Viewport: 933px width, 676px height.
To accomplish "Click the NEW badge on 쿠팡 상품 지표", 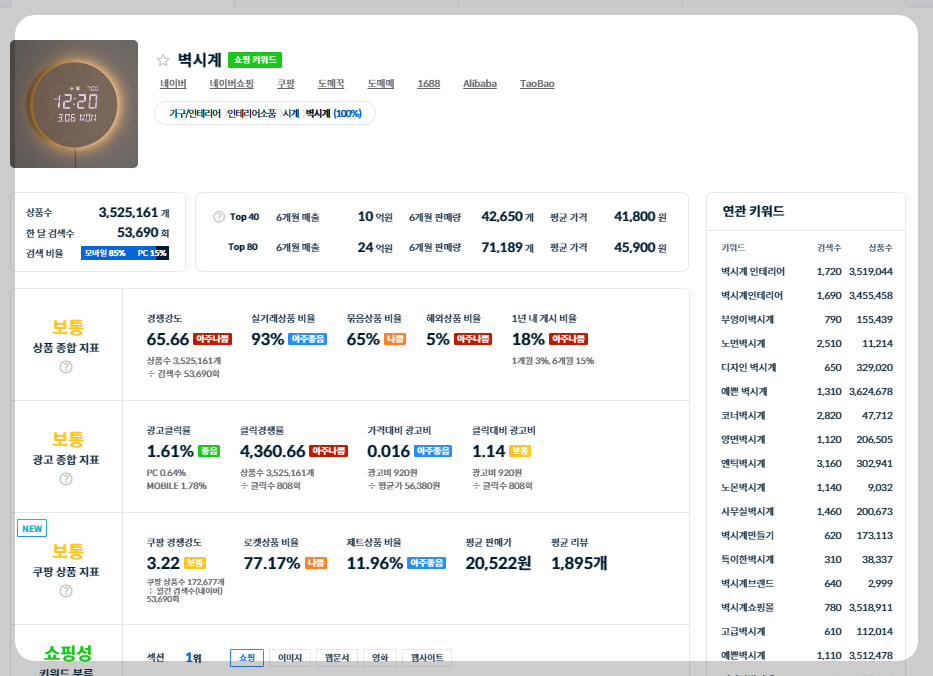I will [x=32, y=528].
